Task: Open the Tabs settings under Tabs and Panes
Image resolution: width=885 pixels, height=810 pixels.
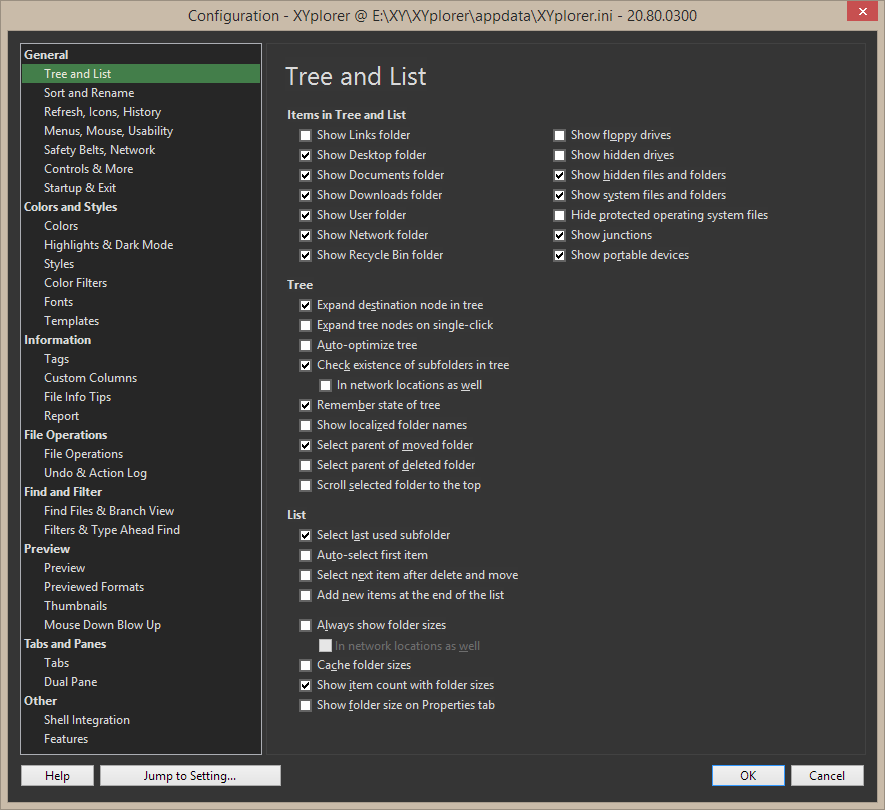Action: (x=56, y=662)
